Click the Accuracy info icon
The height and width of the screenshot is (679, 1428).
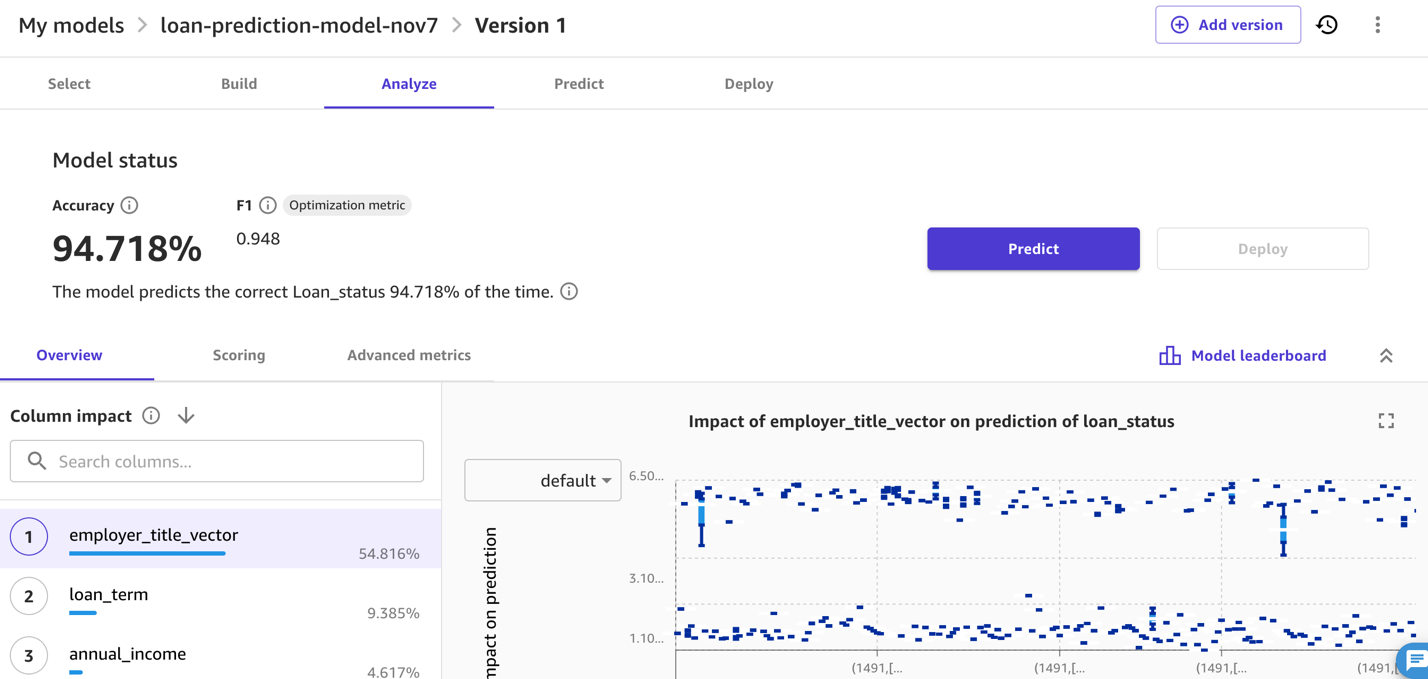click(129, 205)
